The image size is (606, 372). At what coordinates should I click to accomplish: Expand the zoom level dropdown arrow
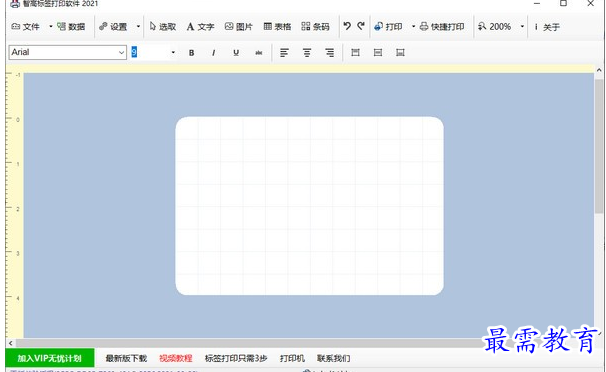pos(522,27)
